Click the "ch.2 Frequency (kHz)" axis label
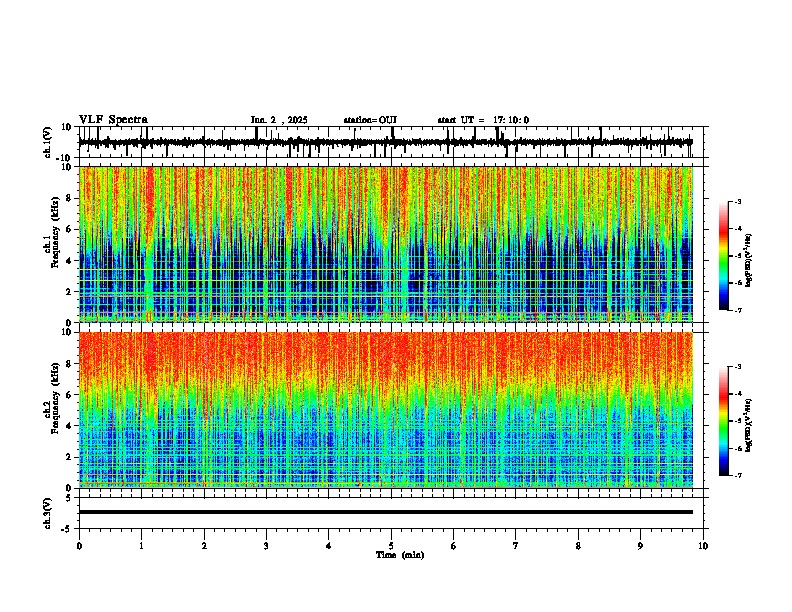Viewport: 792px width, 612px height. pyautogui.click(x=51, y=398)
